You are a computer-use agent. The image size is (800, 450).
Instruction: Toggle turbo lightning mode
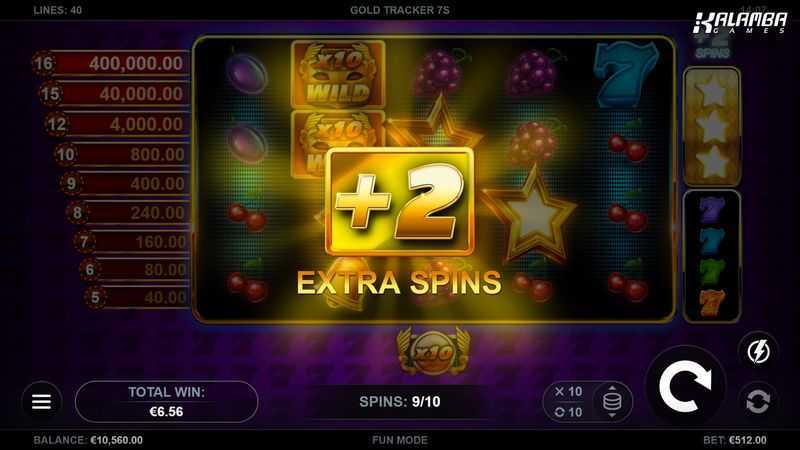(x=759, y=352)
